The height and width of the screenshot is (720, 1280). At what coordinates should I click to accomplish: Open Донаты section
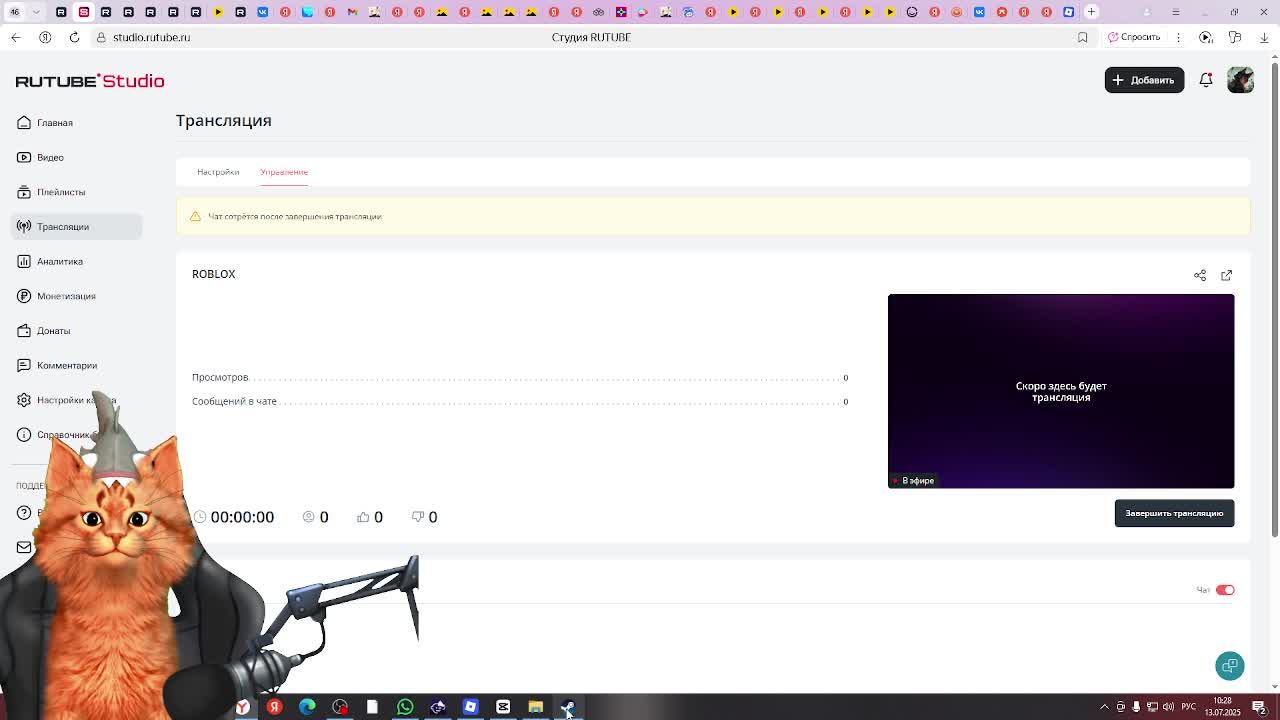tap(76, 331)
